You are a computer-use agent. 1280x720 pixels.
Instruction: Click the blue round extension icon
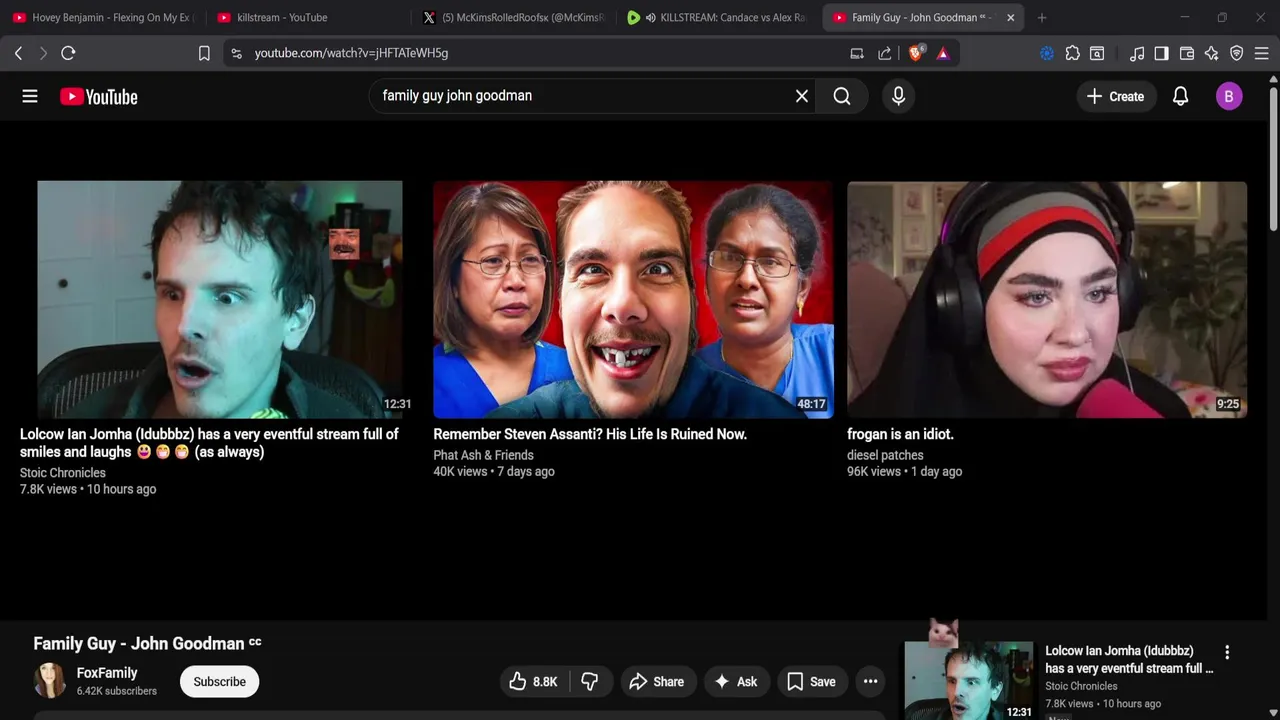coord(1047,53)
